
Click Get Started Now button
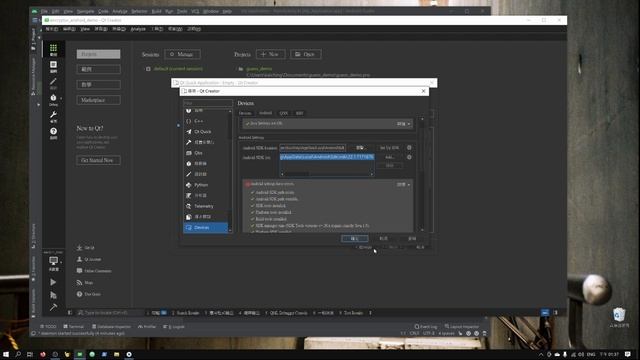(98, 160)
